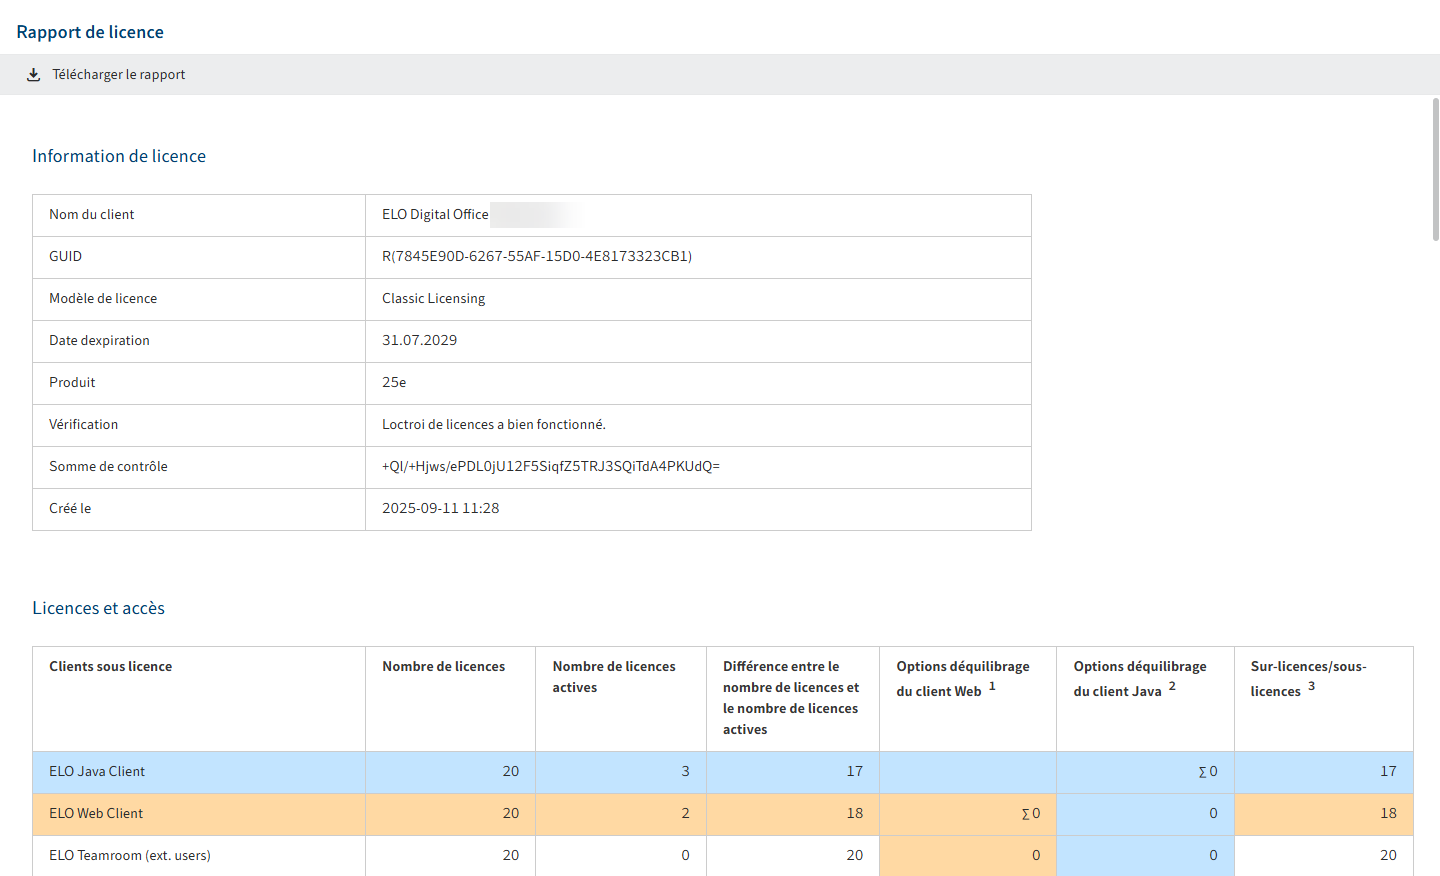
Task: Click the sum symbol cell in ELO Web Client row
Action: pos(1030,814)
